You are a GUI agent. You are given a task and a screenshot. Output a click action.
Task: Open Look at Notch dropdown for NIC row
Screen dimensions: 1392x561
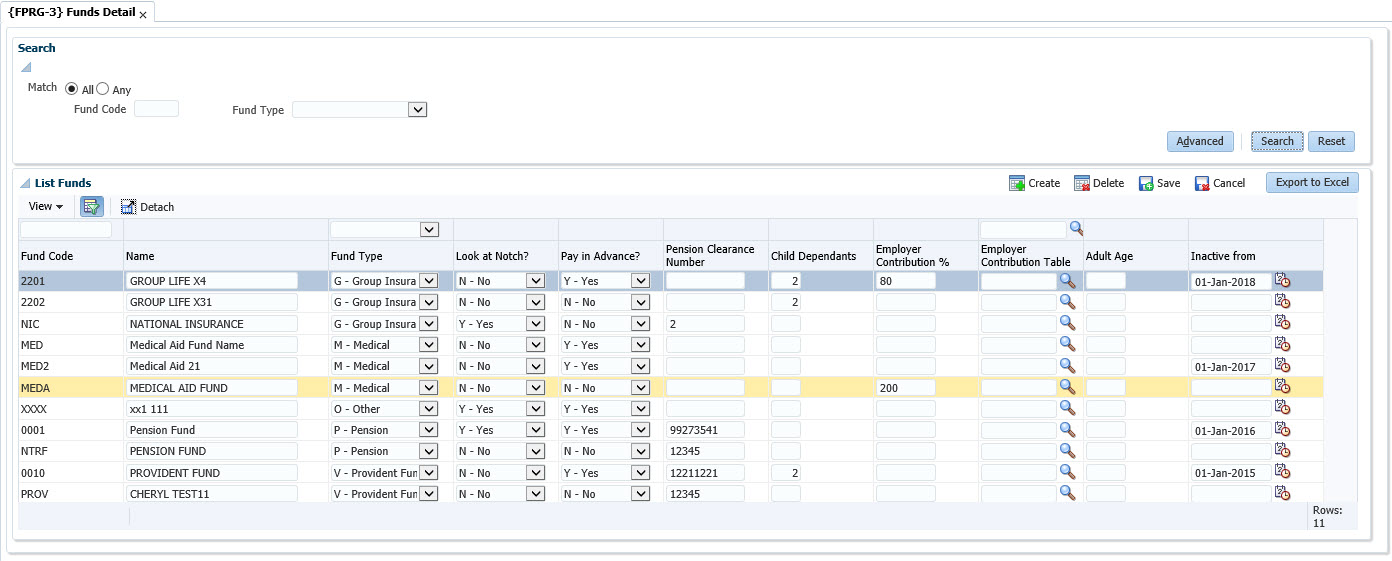535,324
